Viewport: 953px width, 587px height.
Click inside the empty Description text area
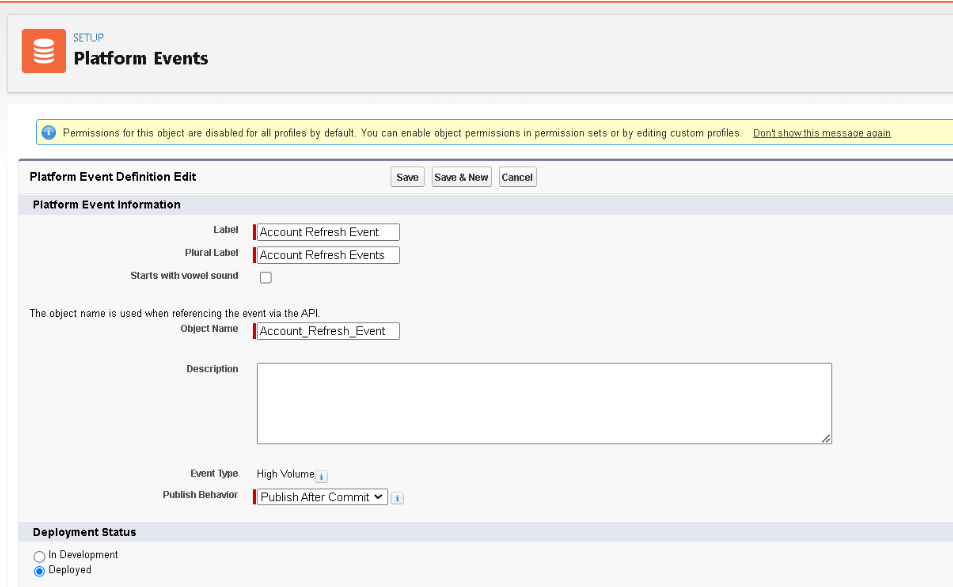pos(544,403)
